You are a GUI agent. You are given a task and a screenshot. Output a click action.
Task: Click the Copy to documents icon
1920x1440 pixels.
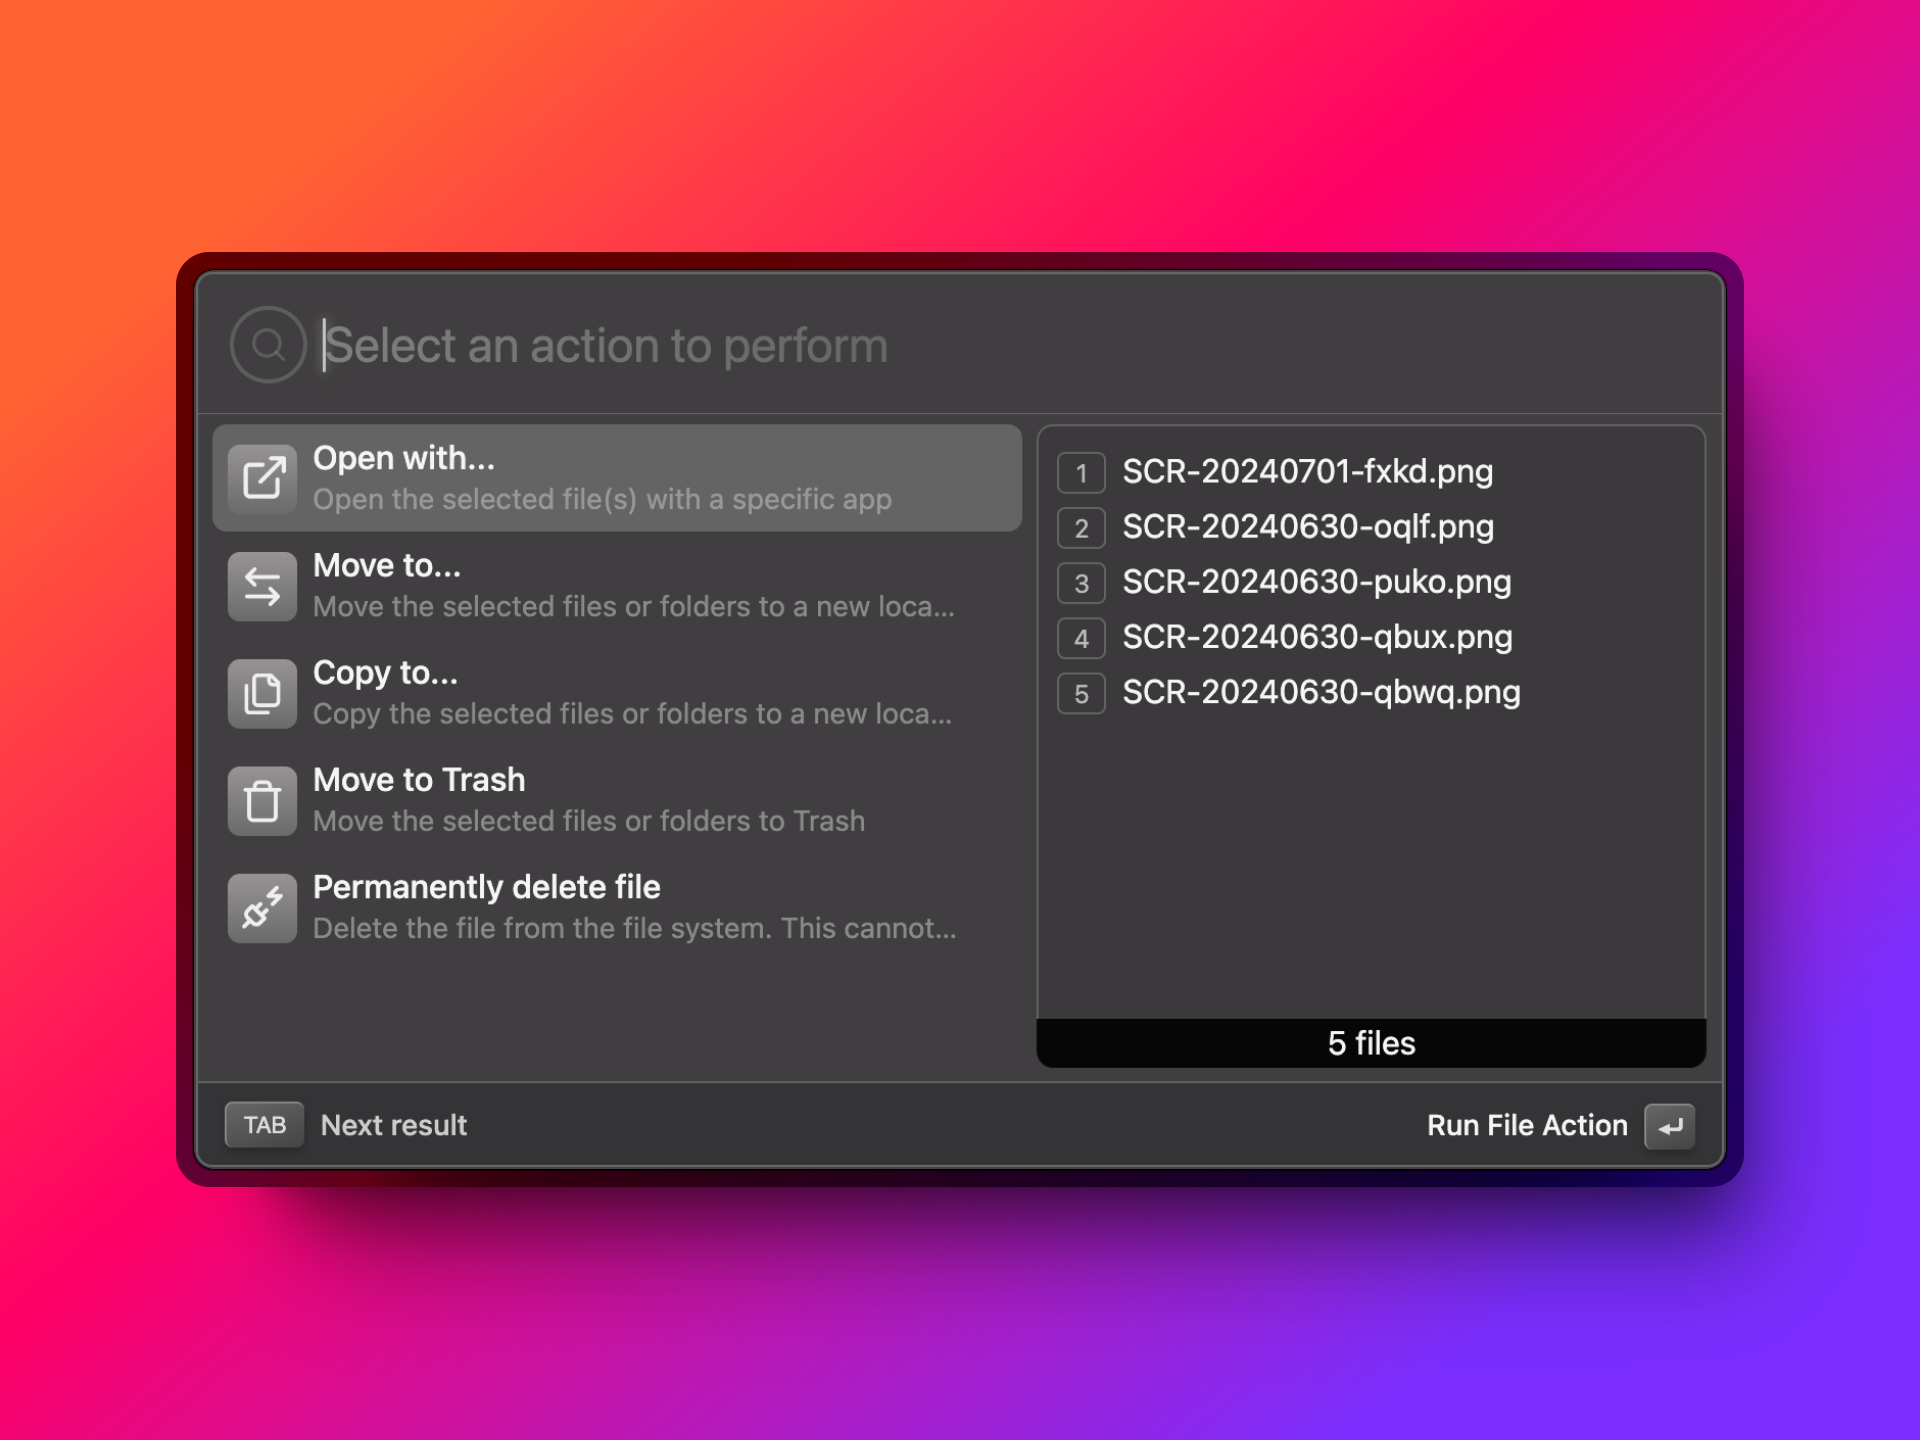tap(262, 693)
